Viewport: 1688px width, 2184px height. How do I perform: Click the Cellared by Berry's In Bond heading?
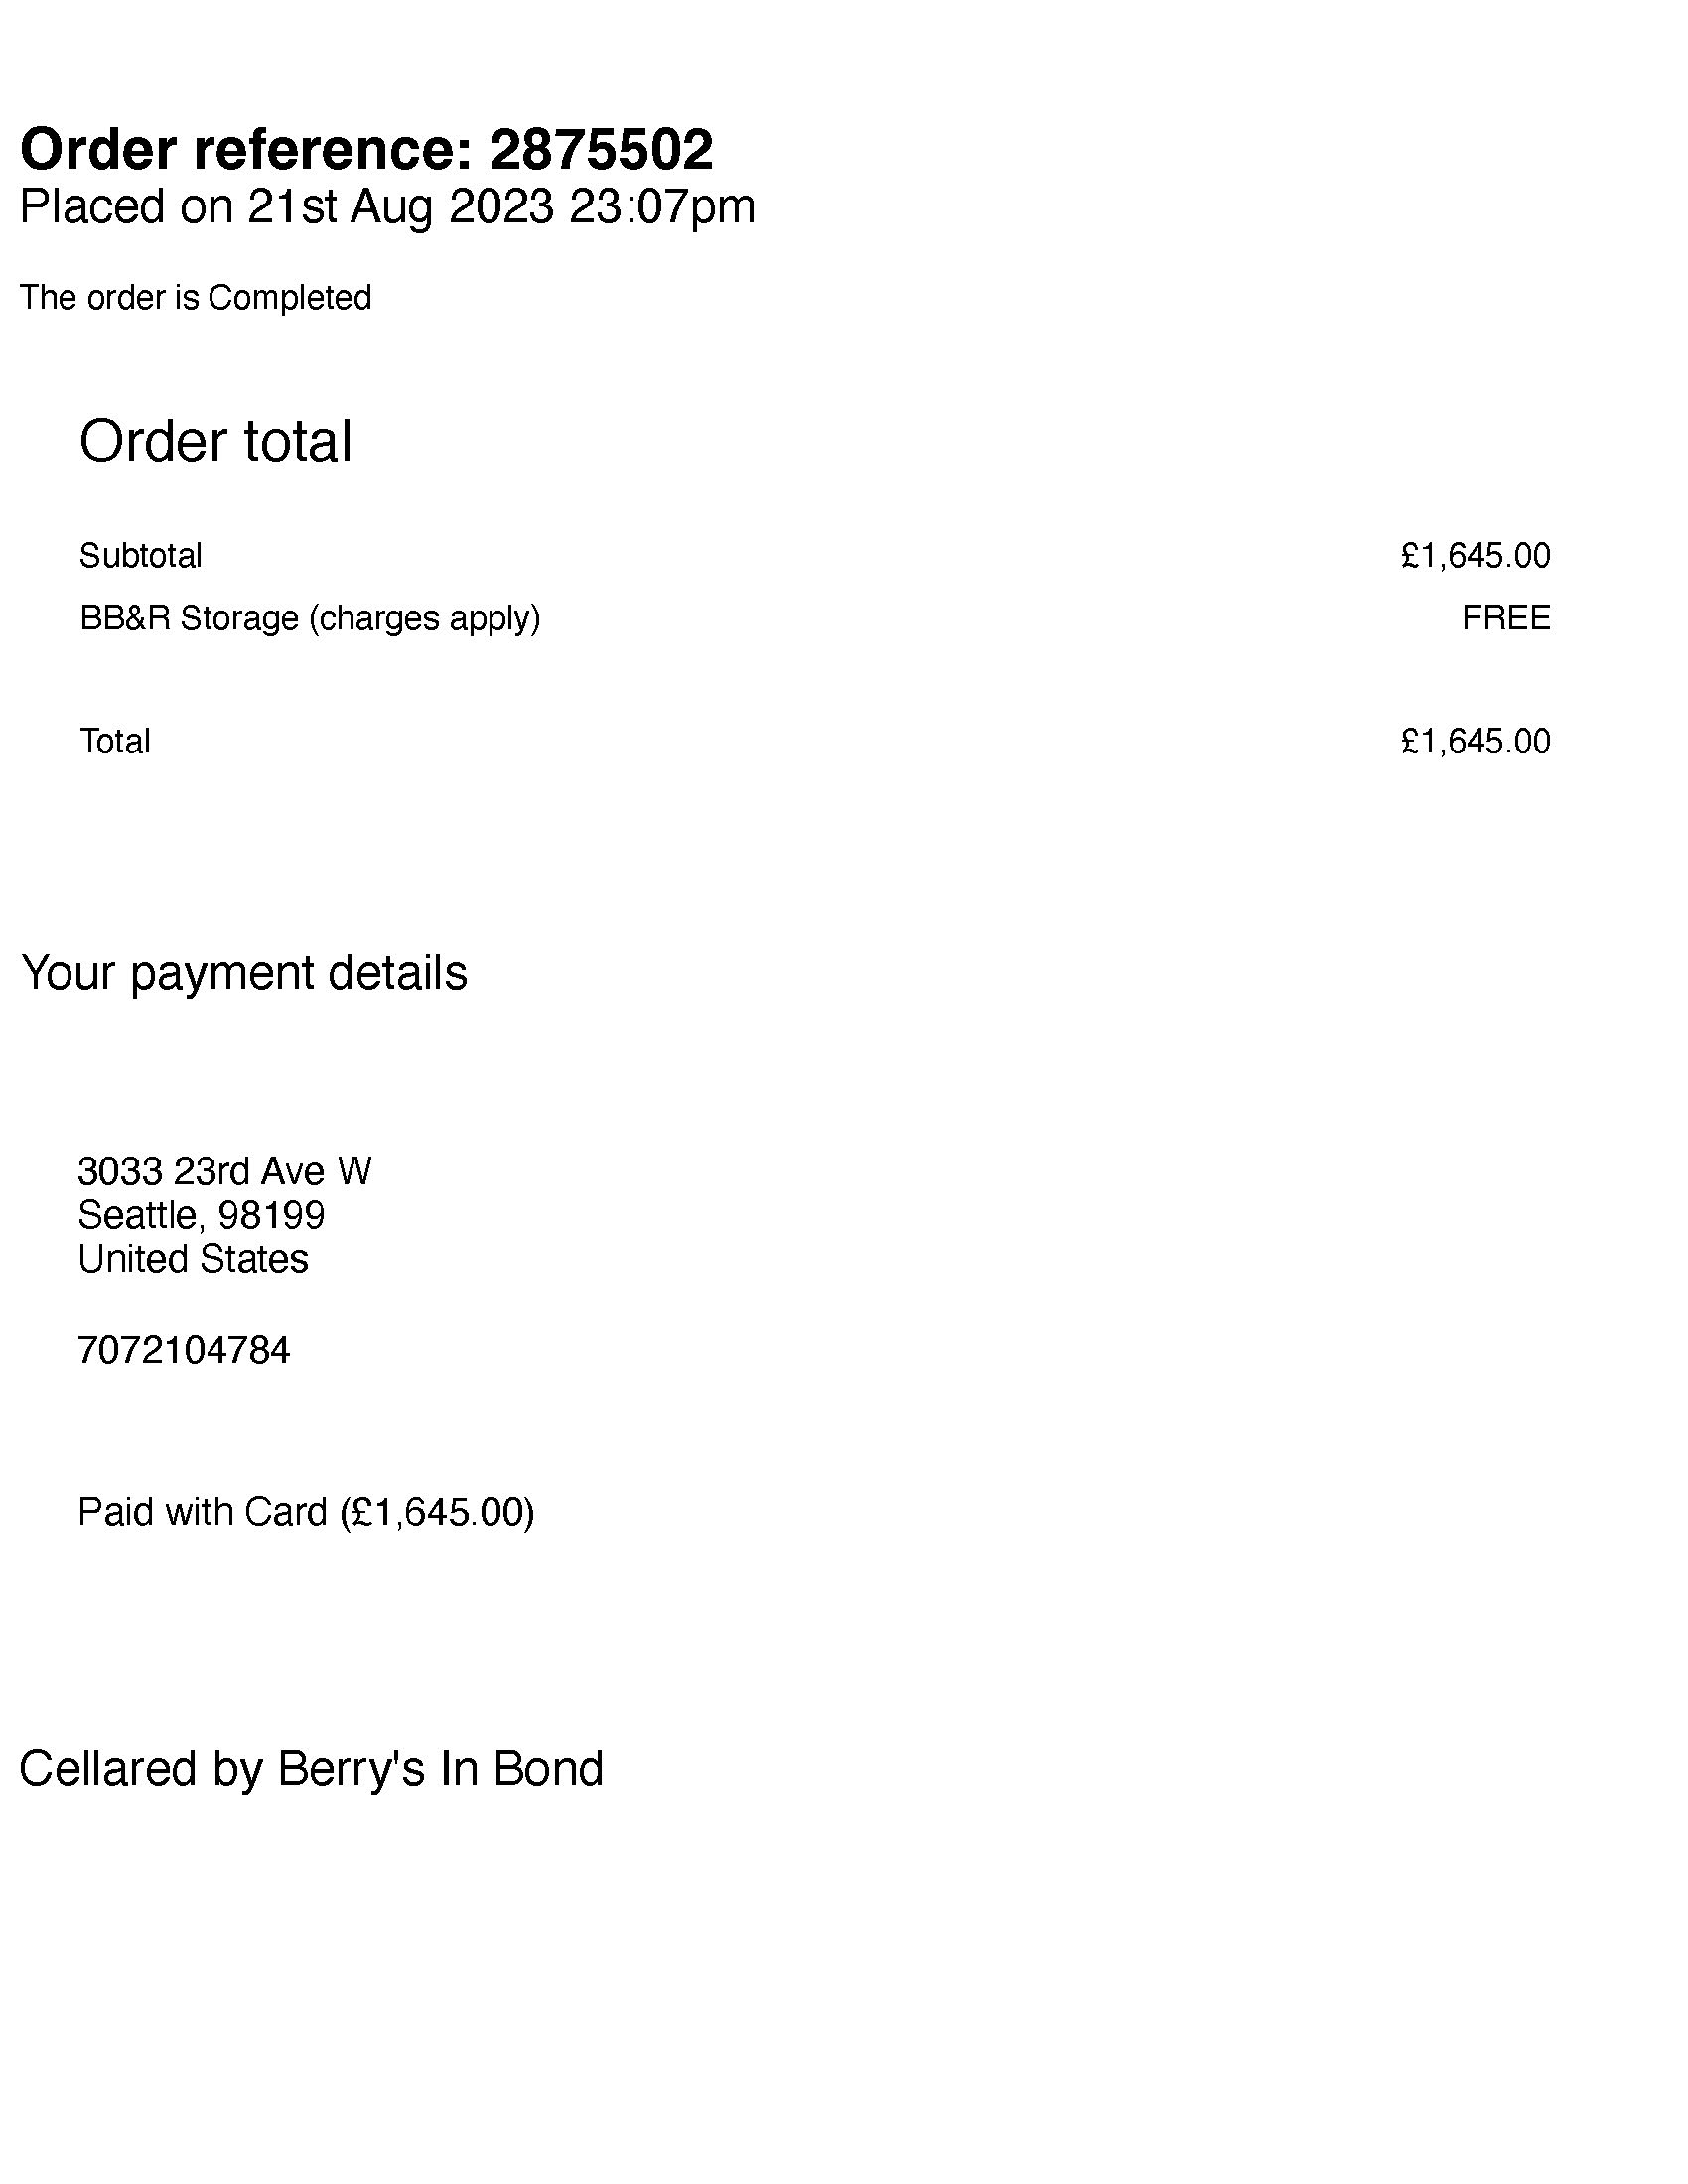[311, 1769]
